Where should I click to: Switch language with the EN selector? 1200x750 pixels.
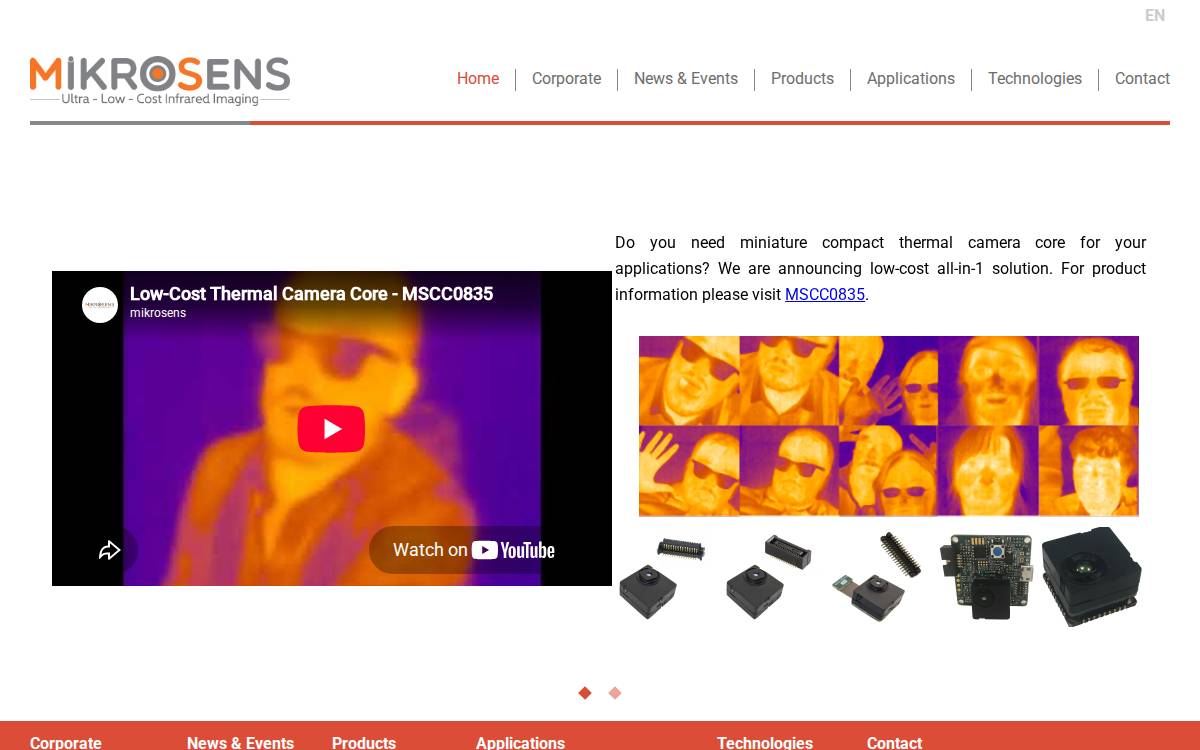(1155, 16)
